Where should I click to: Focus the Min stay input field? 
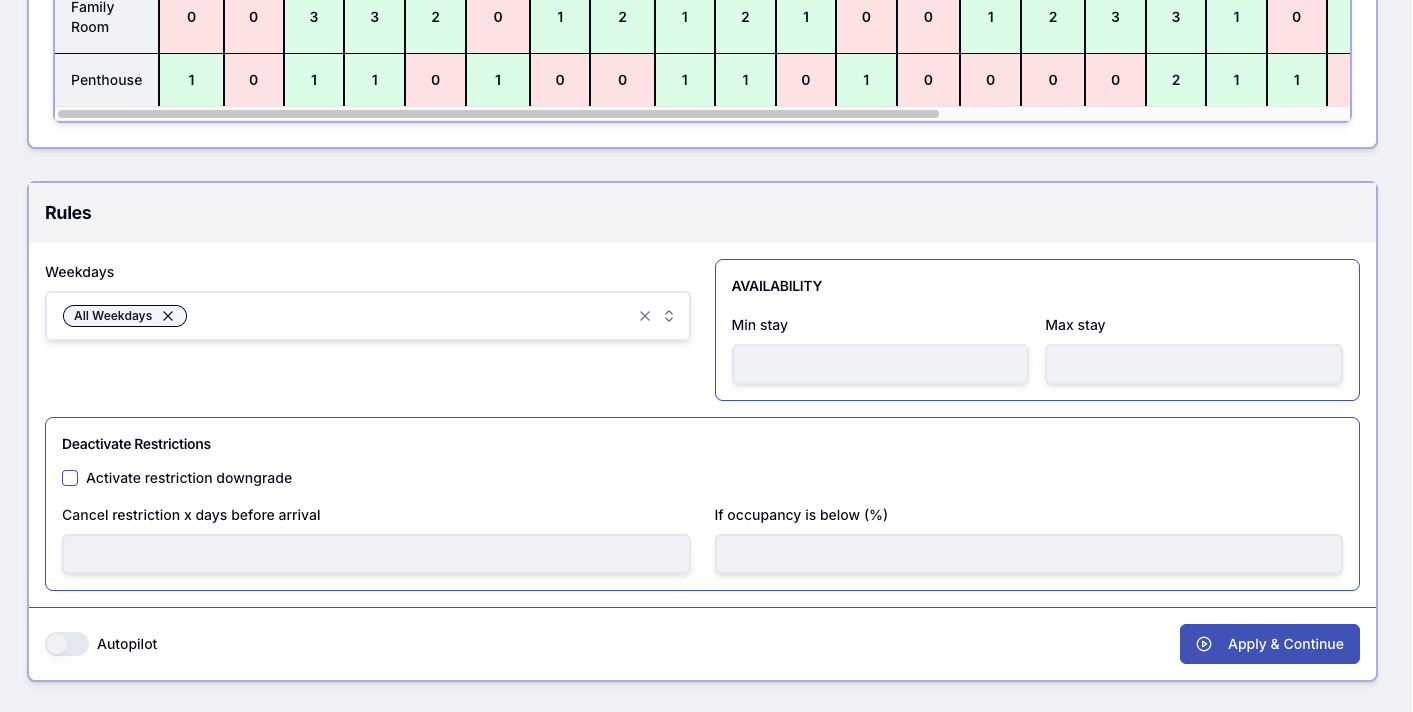(x=880, y=364)
